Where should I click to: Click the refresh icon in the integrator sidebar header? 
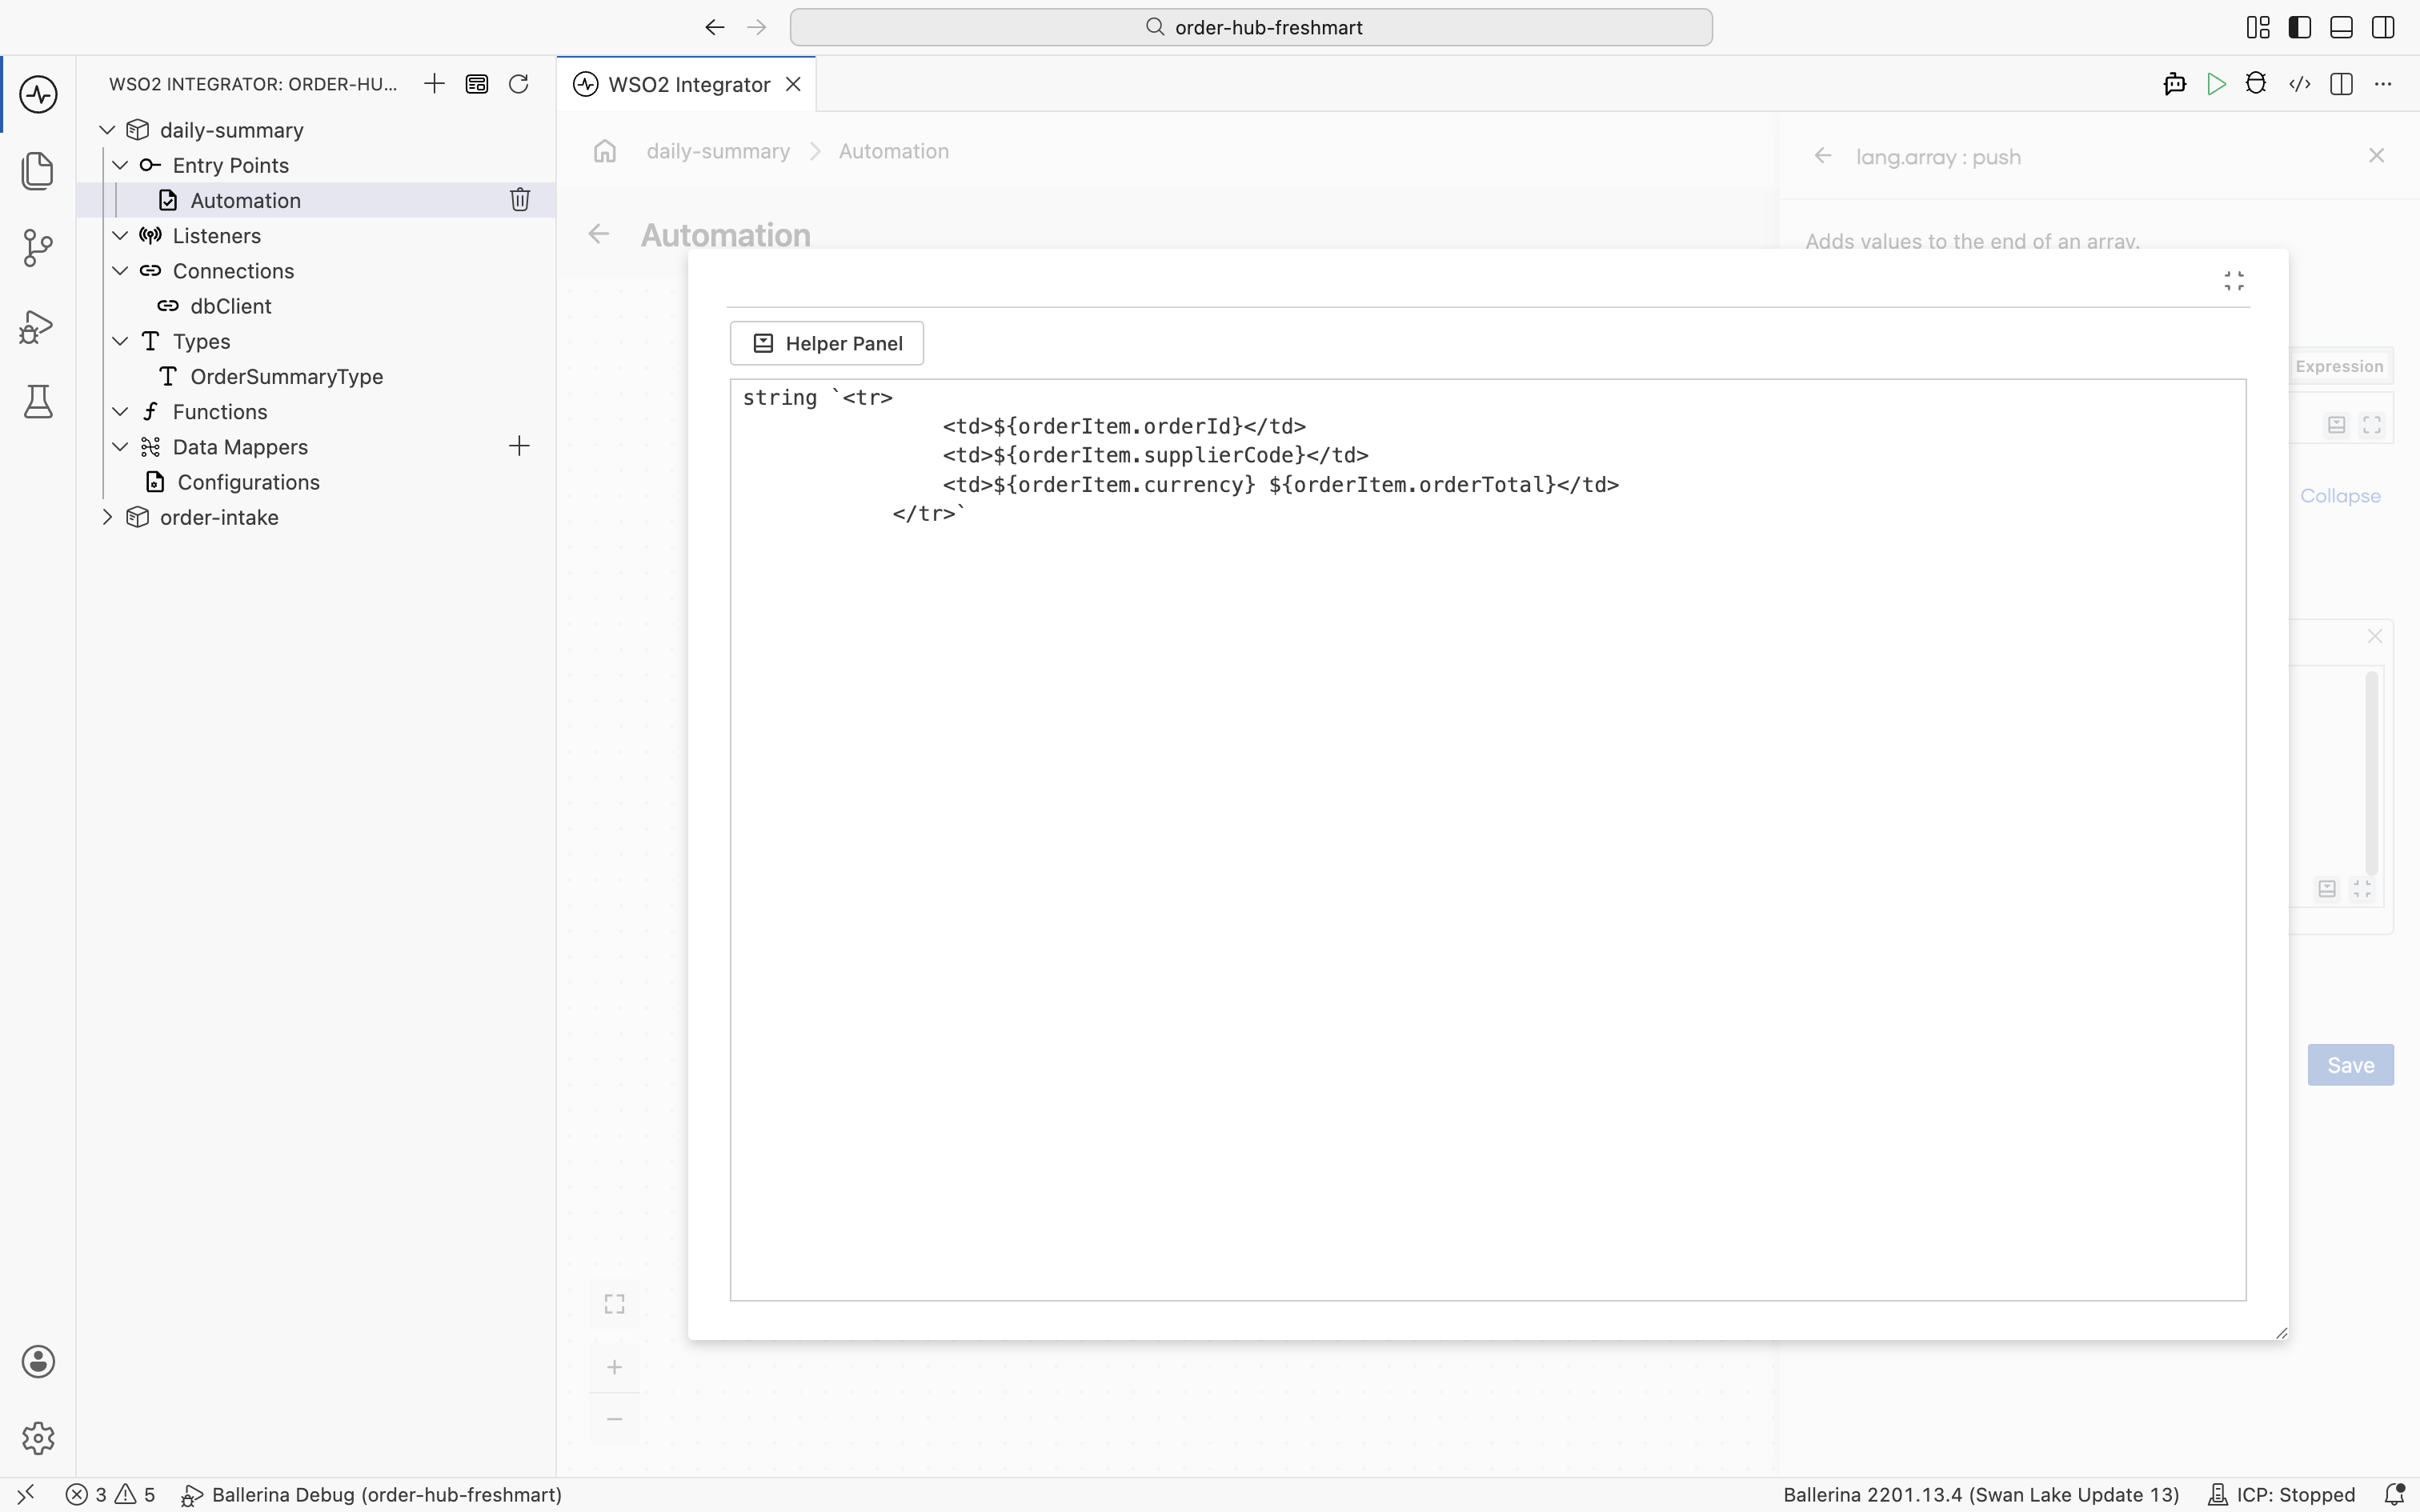point(518,84)
